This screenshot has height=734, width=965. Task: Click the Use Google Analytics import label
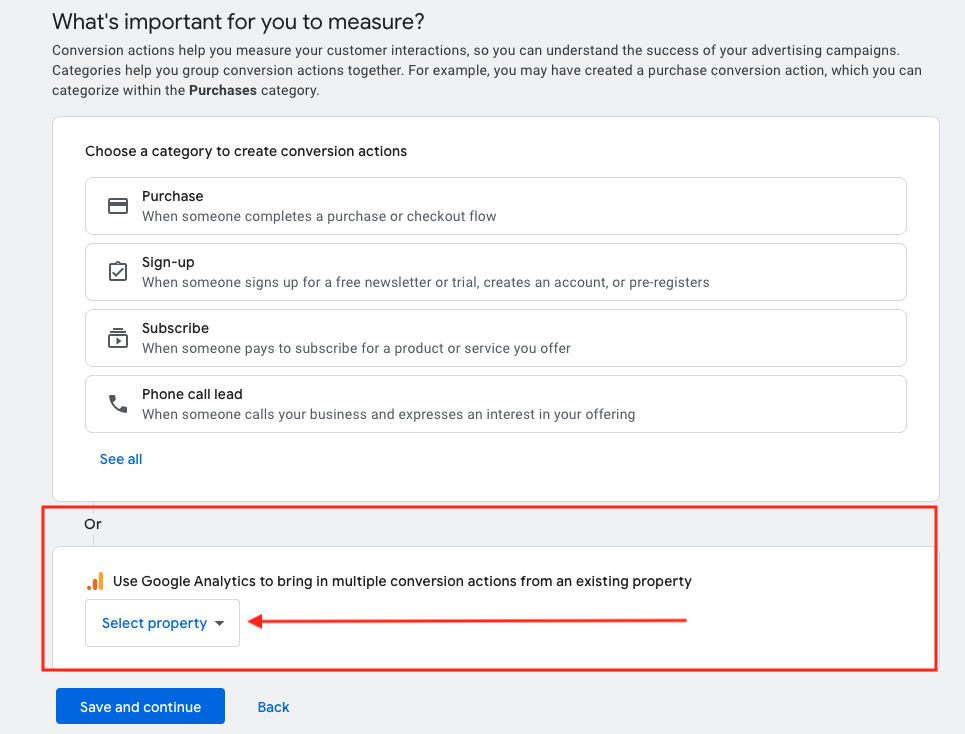(x=402, y=581)
